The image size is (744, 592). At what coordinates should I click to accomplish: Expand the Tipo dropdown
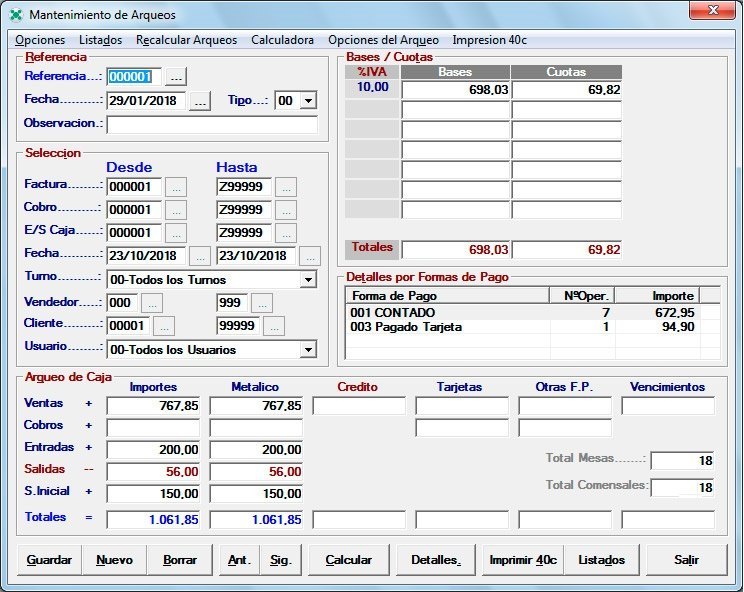[x=307, y=101]
